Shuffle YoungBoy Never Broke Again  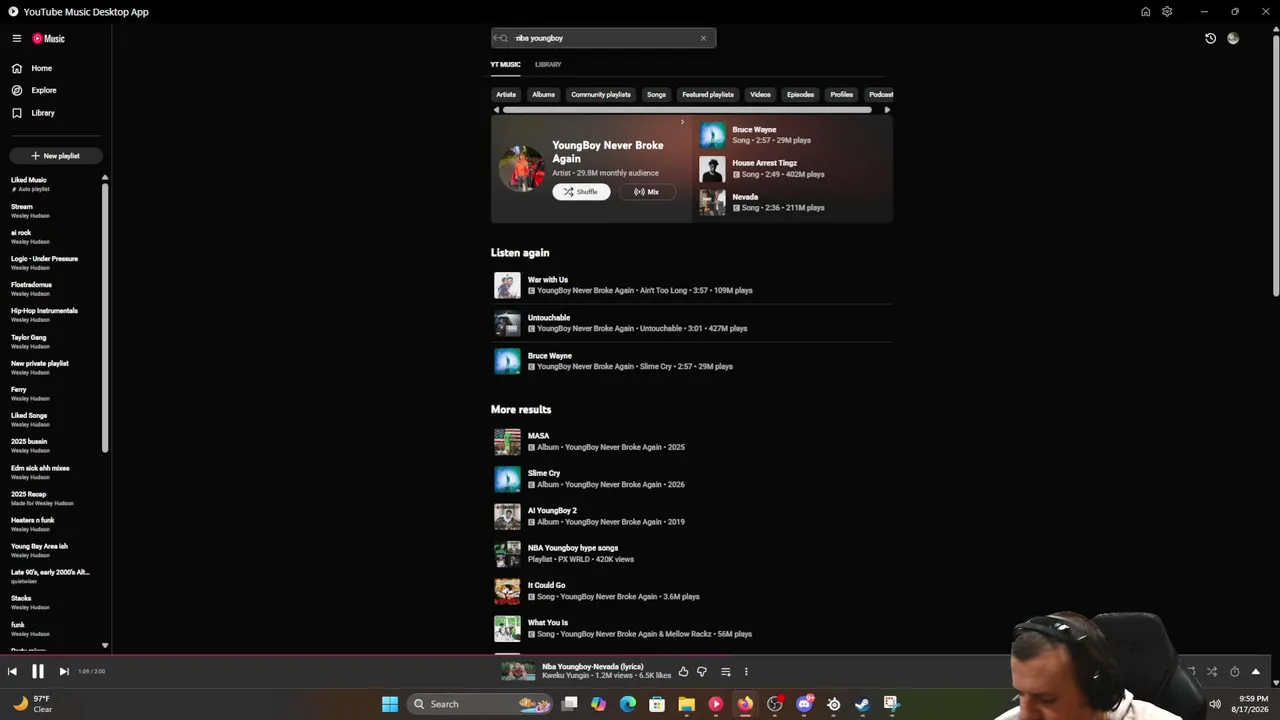(x=581, y=192)
